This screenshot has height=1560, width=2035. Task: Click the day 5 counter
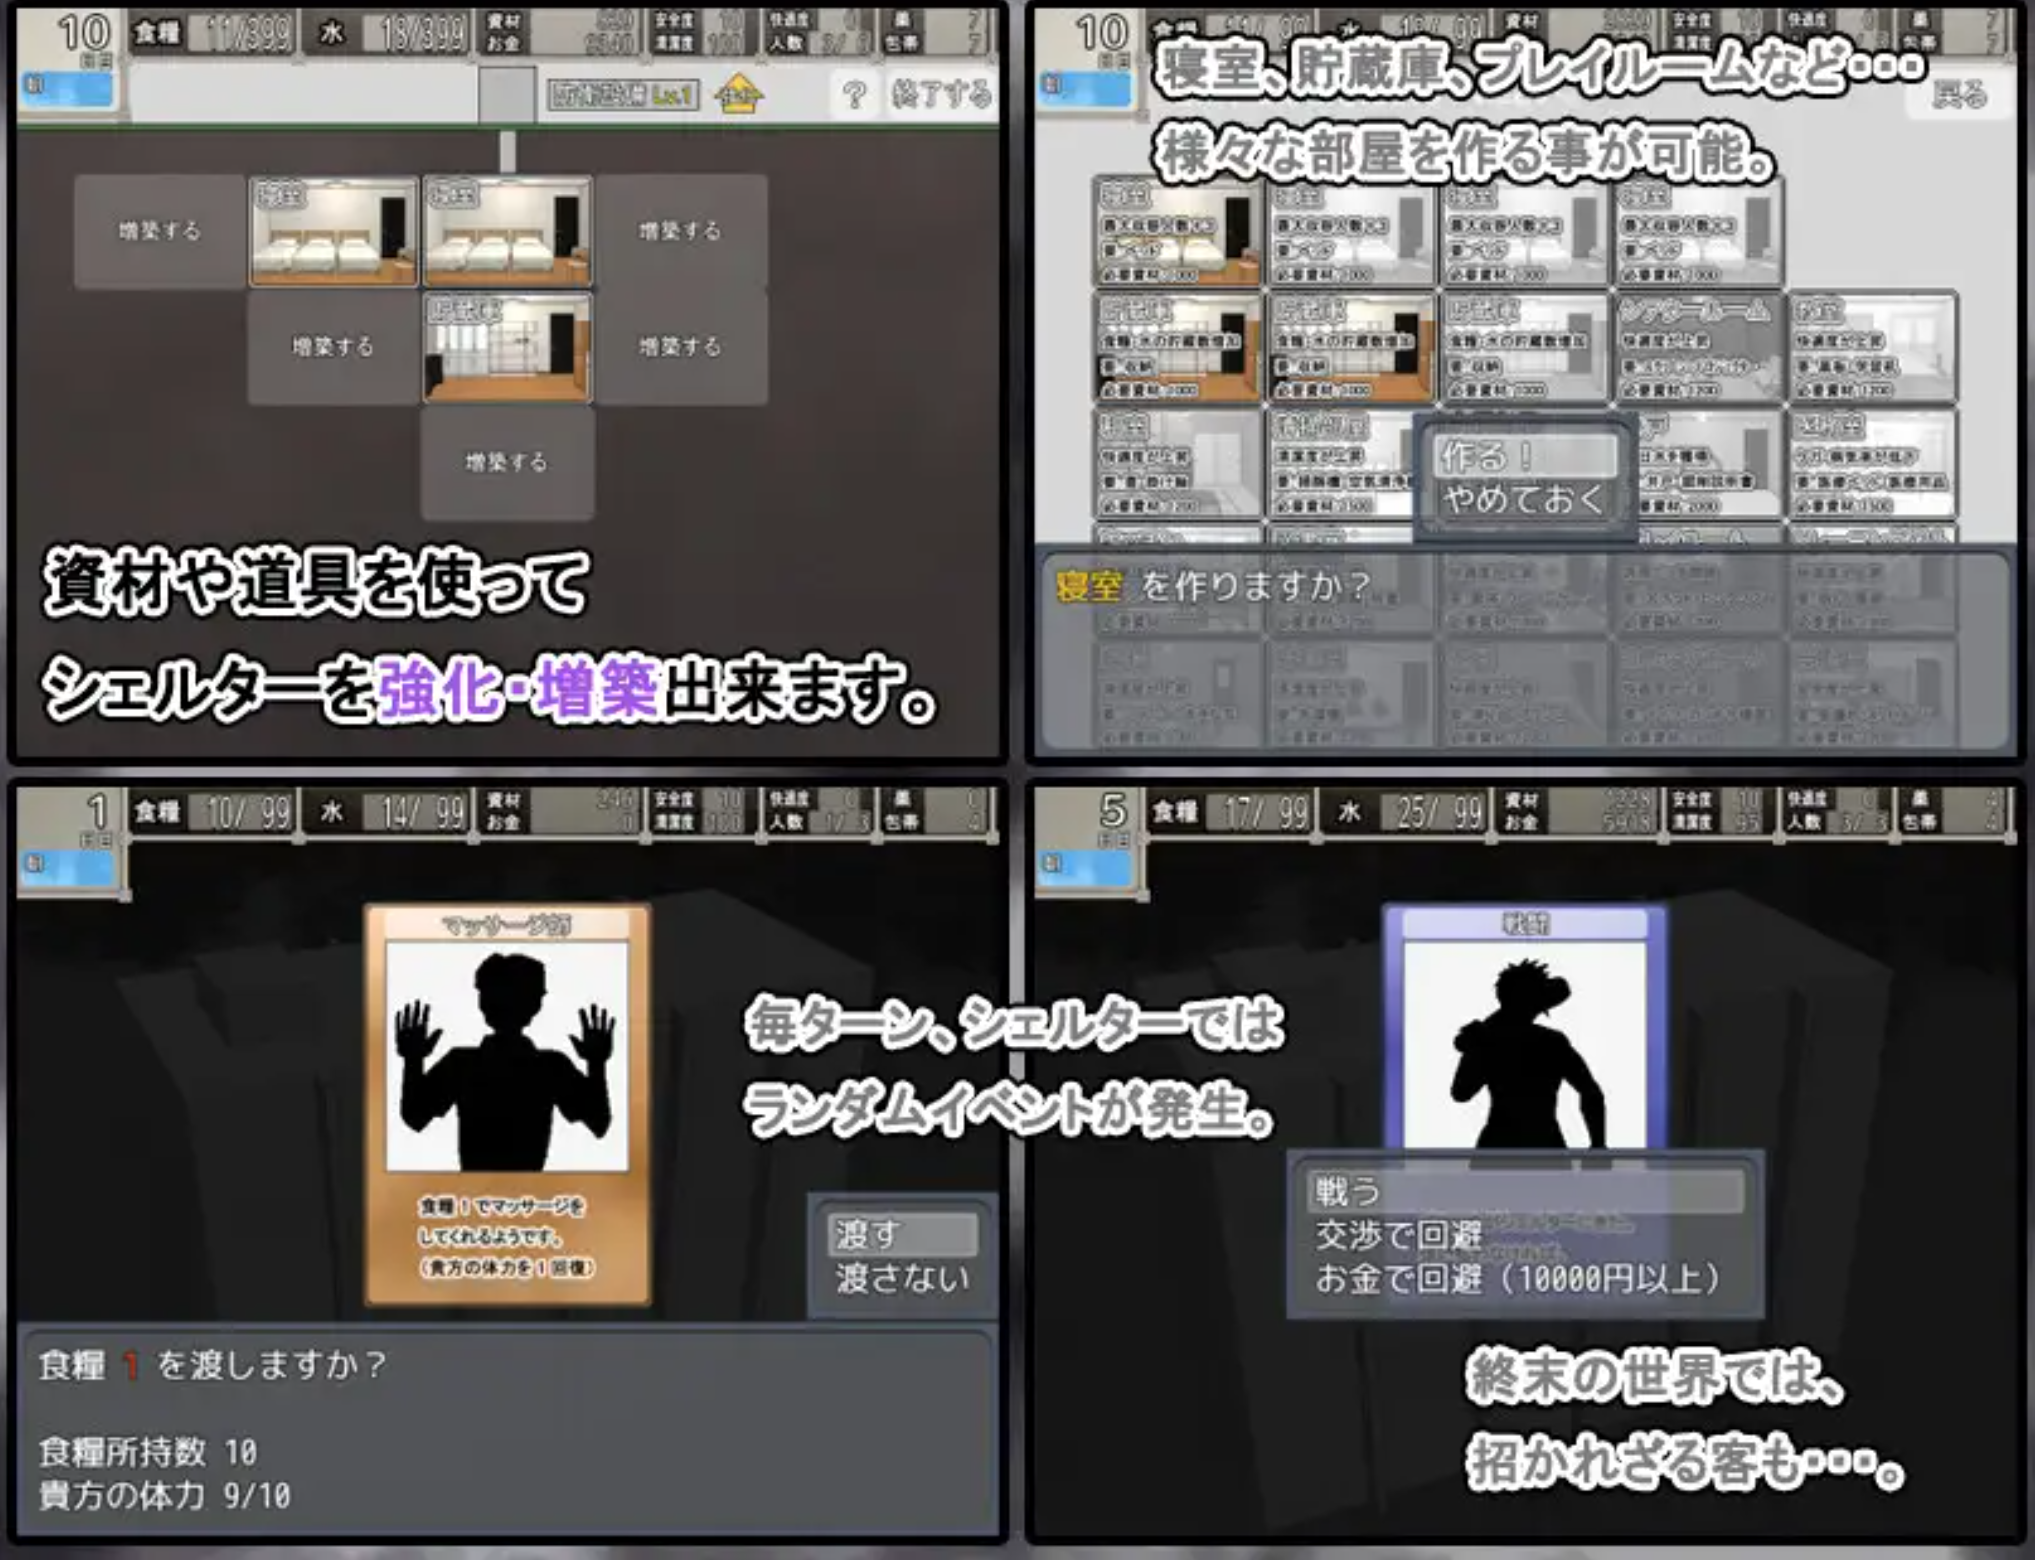(x=1113, y=814)
